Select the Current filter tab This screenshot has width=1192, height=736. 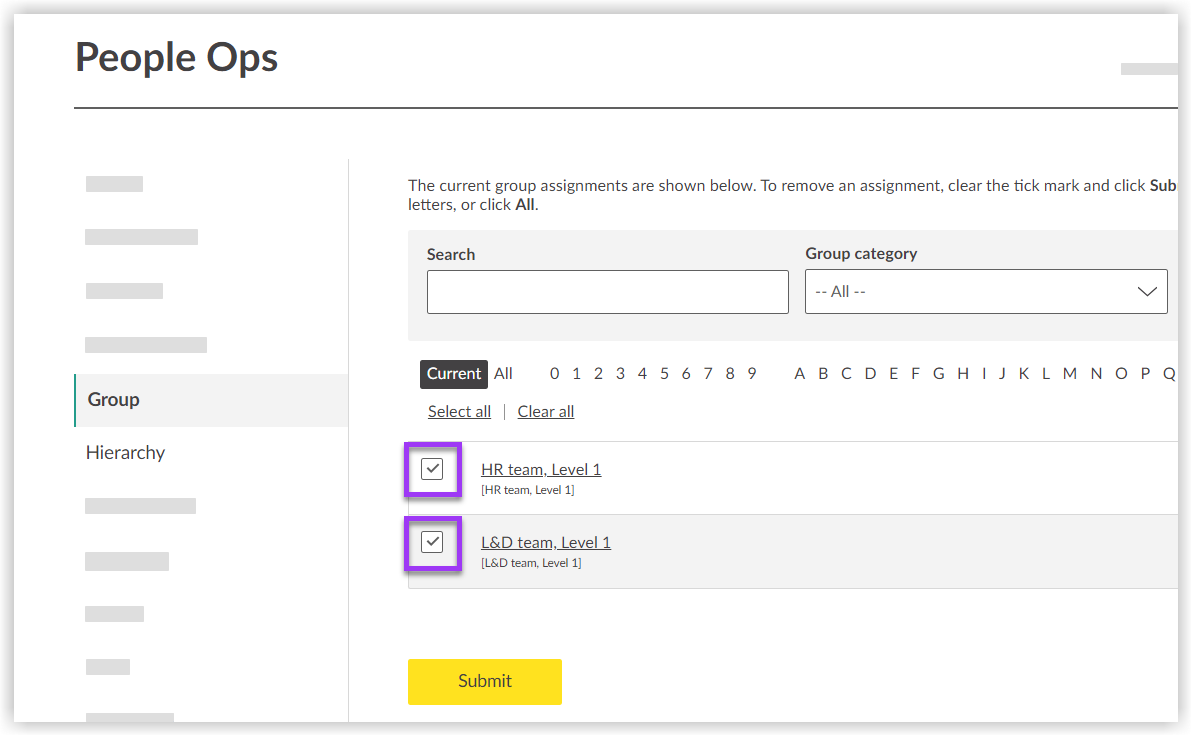tap(453, 373)
